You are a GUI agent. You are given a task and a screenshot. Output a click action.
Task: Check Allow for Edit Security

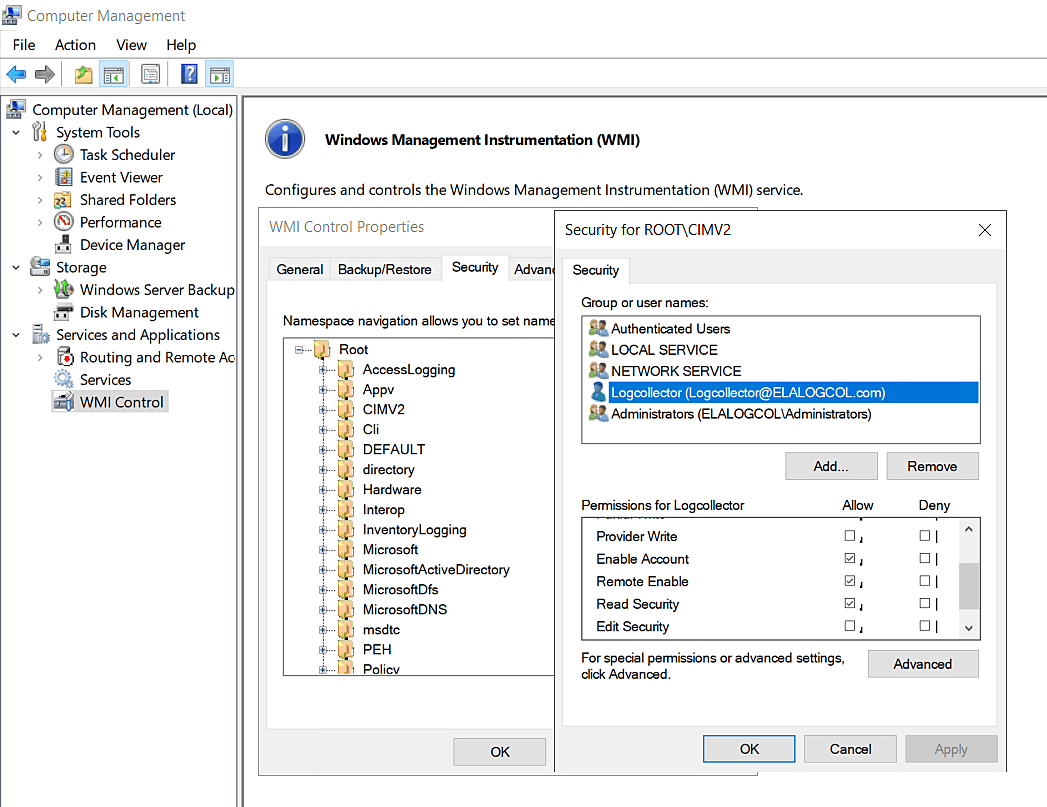click(849, 626)
